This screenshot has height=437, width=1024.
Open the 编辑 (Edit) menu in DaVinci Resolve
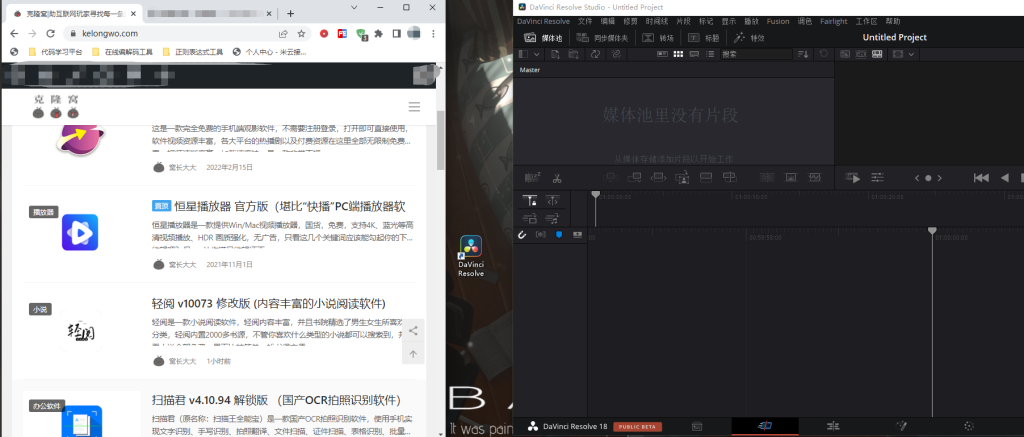click(x=607, y=22)
